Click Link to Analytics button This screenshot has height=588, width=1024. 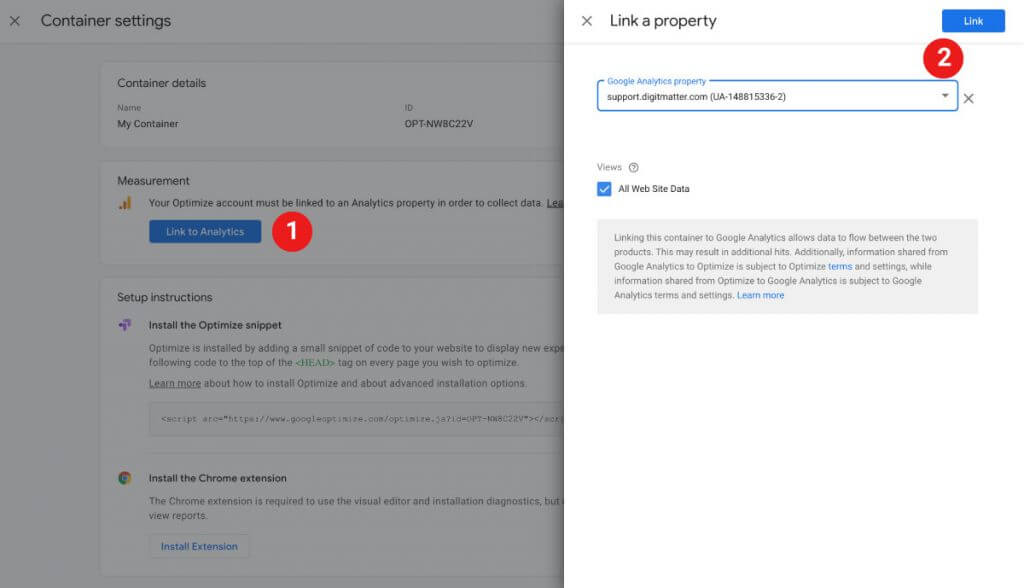205,231
